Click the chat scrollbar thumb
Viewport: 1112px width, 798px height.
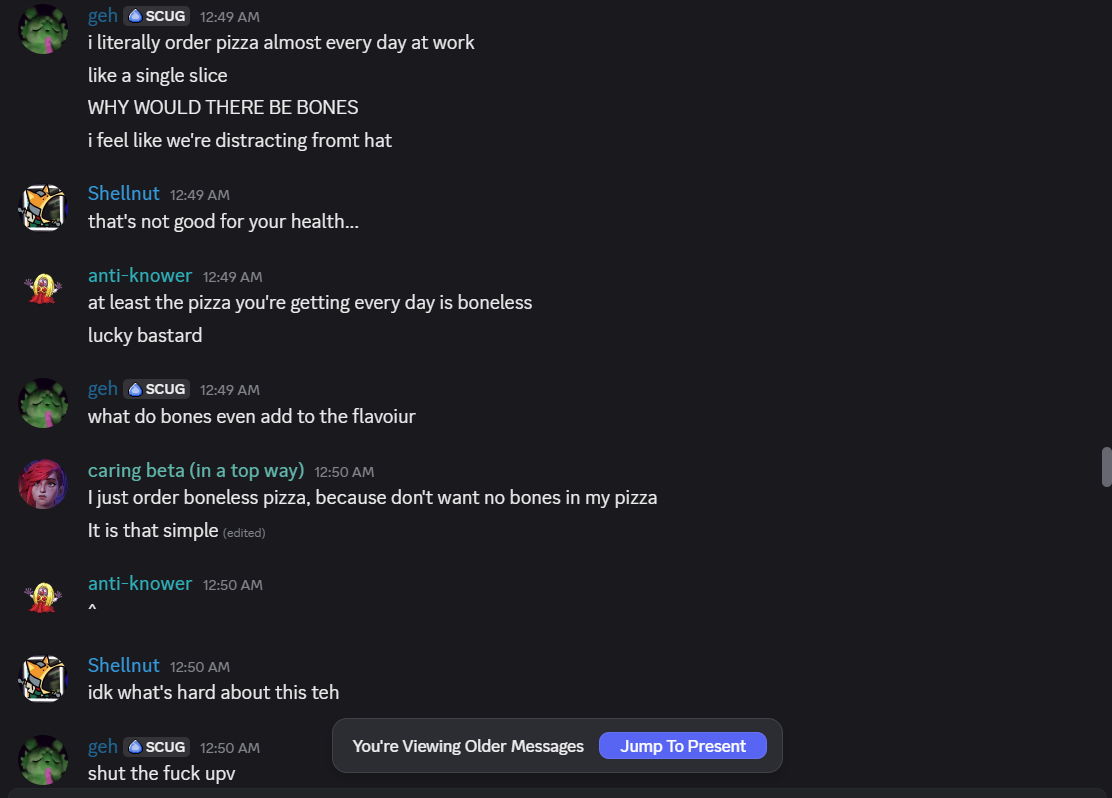coord(1106,466)
